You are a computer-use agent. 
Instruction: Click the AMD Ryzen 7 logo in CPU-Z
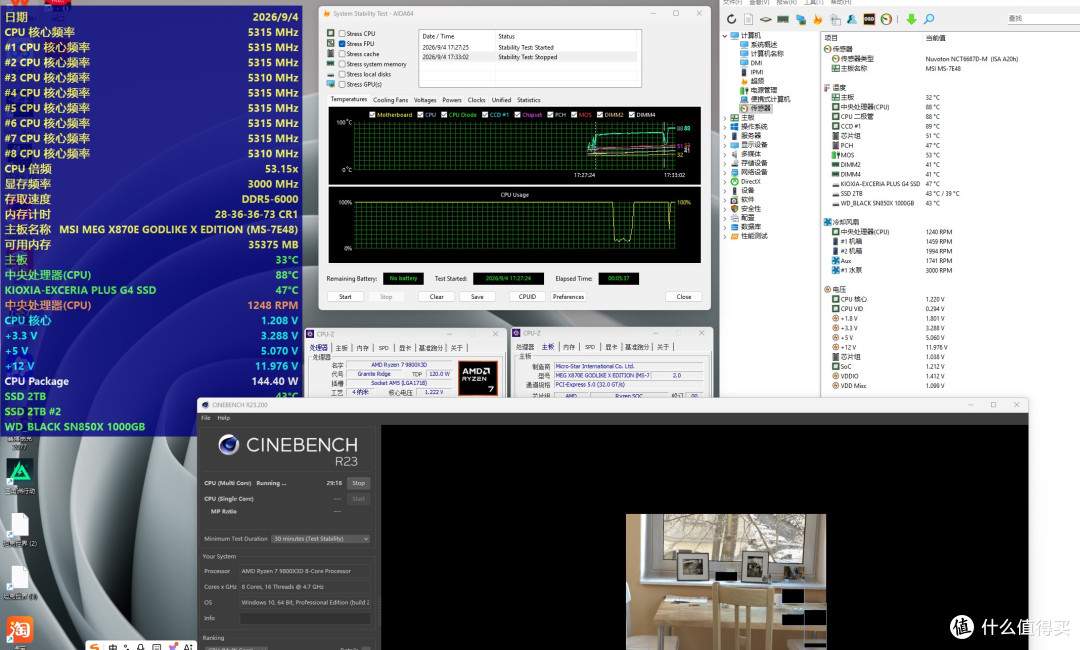pyautogui.click(x=478, y=379)
